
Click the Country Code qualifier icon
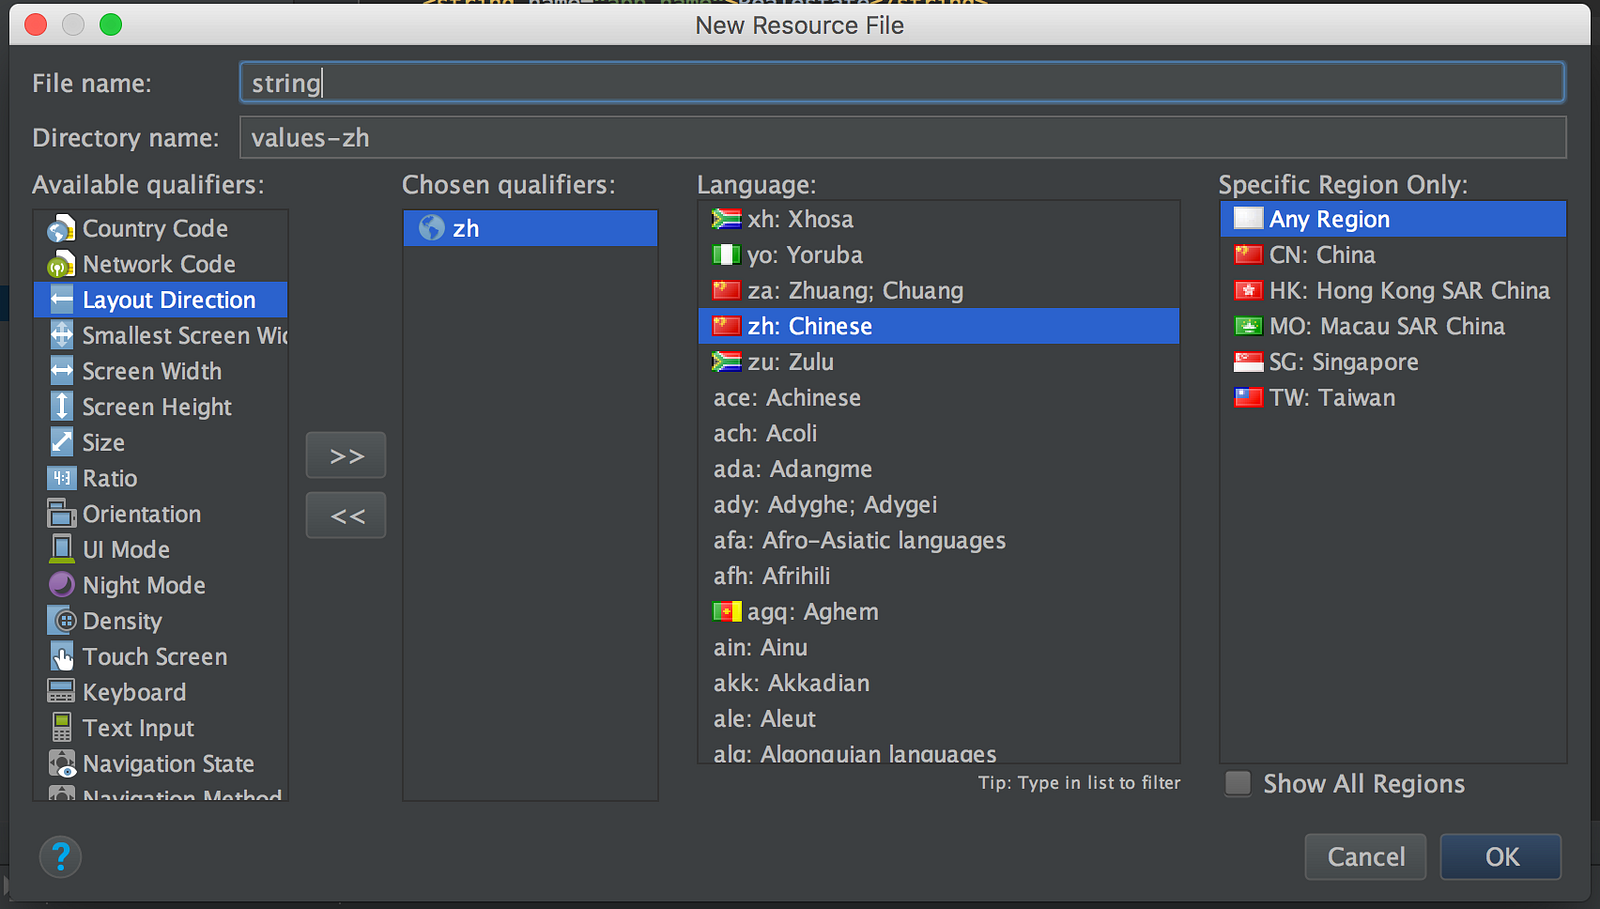tap(61, 229)
